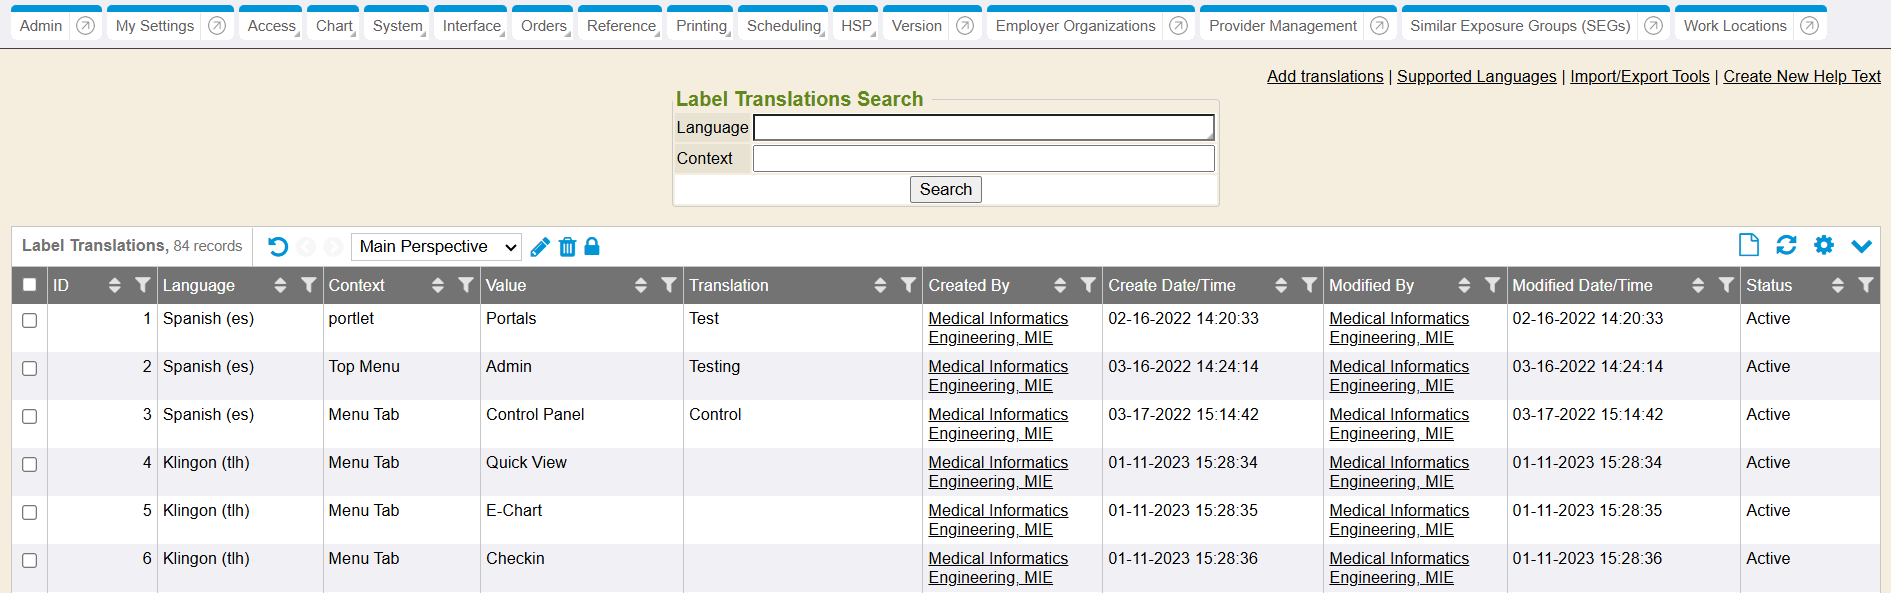Click the blank page export icon
Screen dimensions: 1891x593
pos(1749,245)
